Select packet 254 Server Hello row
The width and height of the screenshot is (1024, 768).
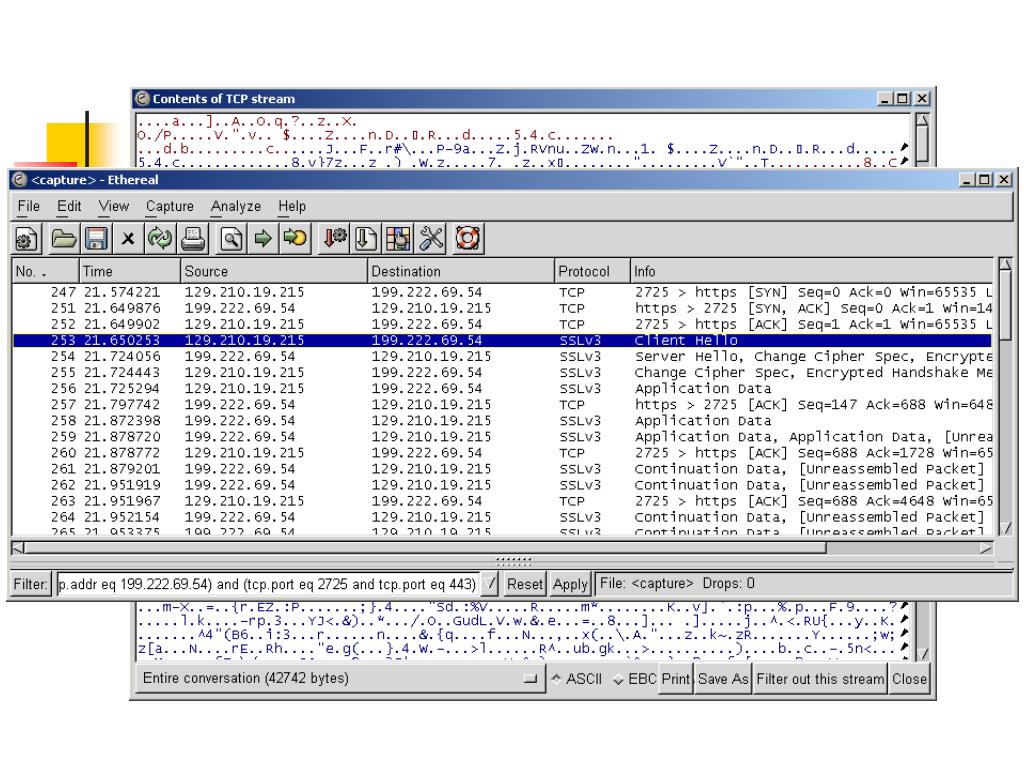(x=502, y=357)
